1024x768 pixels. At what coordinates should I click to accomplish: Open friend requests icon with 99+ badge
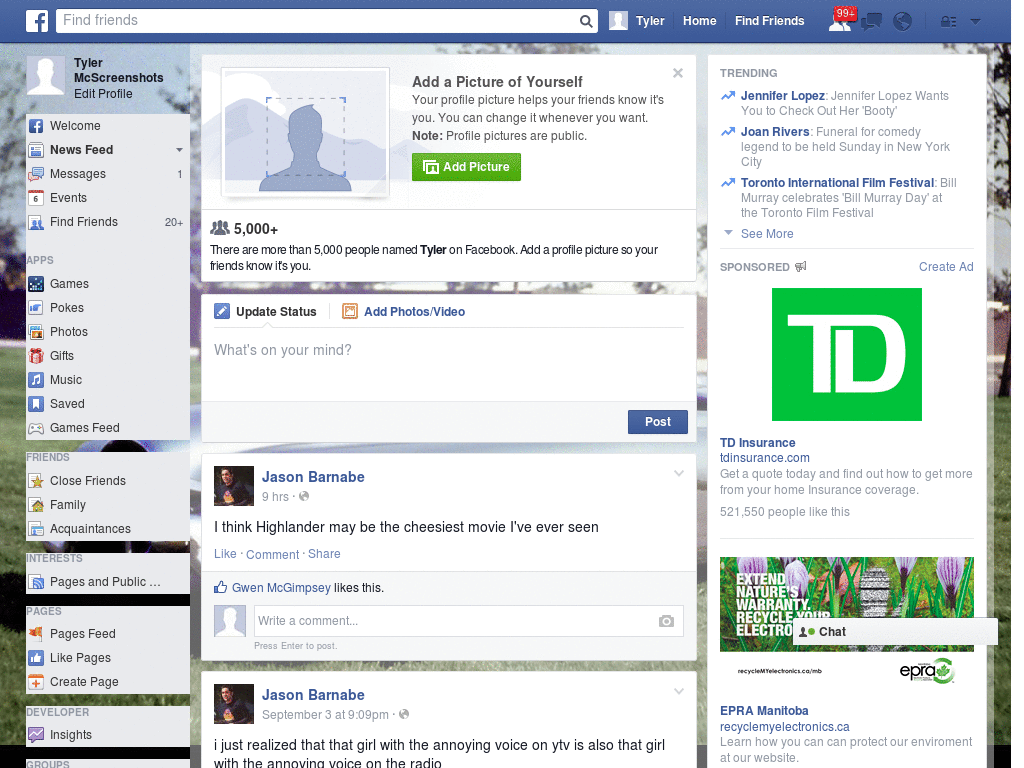[x=841, y=20]
